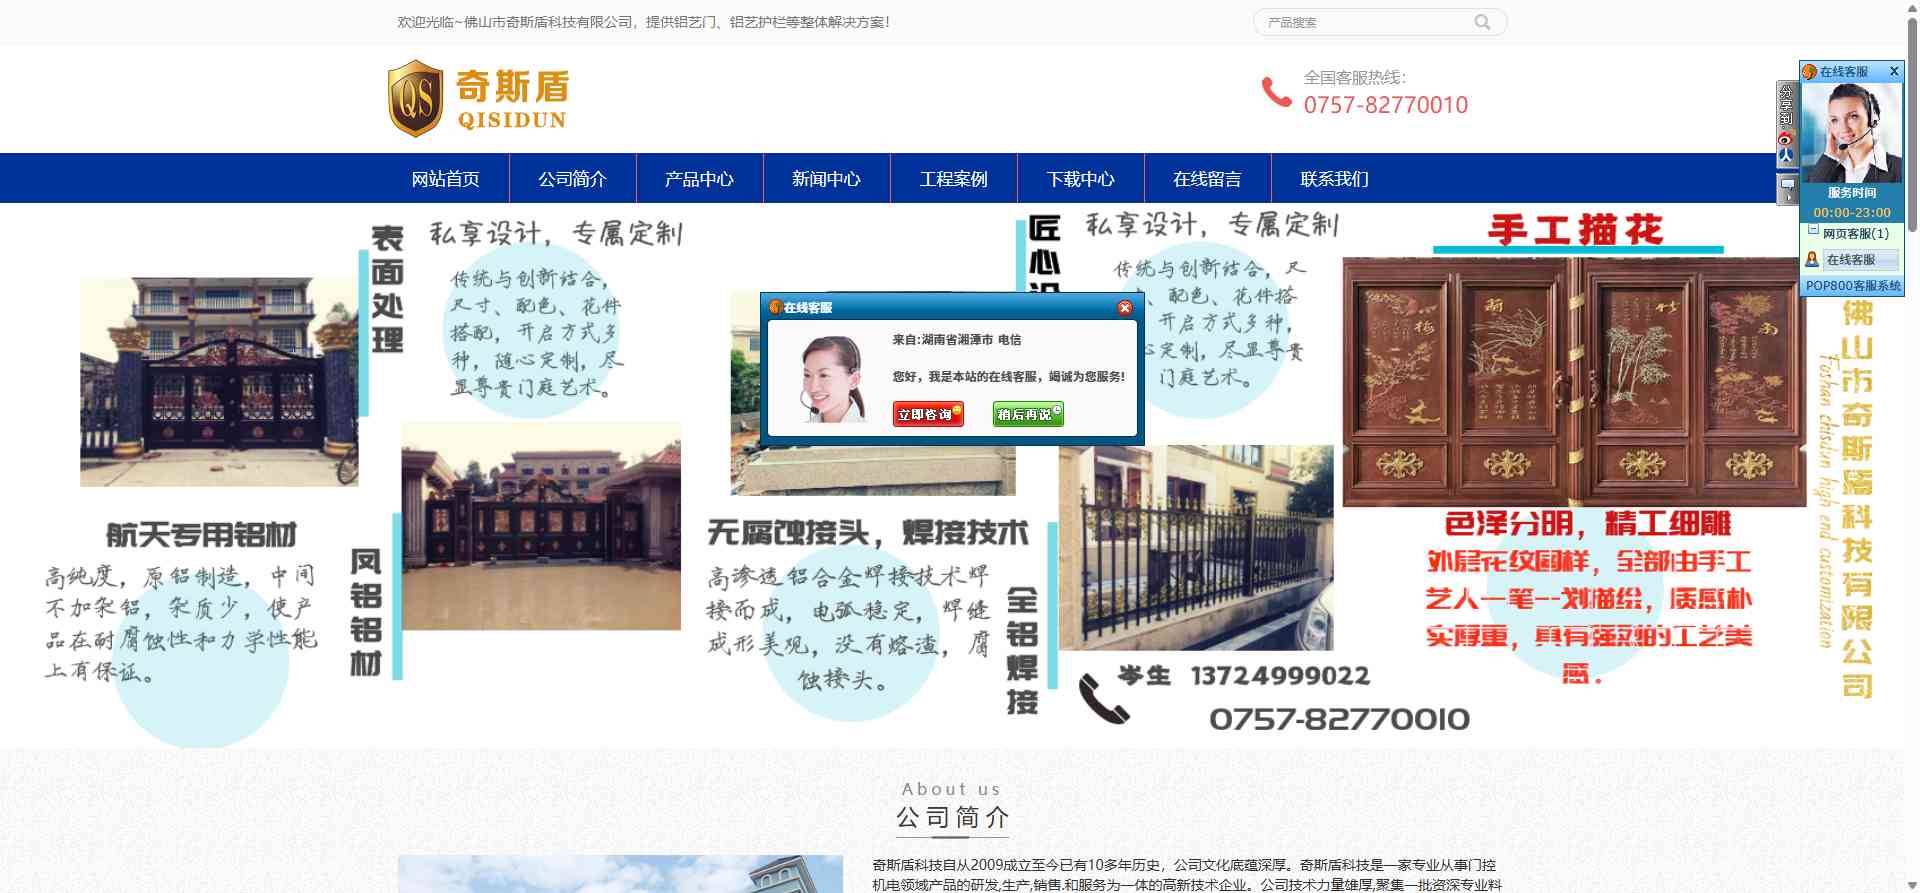1920x893 pixels.
Task: Click the search magnifier icon
Action: point(1482,22)
